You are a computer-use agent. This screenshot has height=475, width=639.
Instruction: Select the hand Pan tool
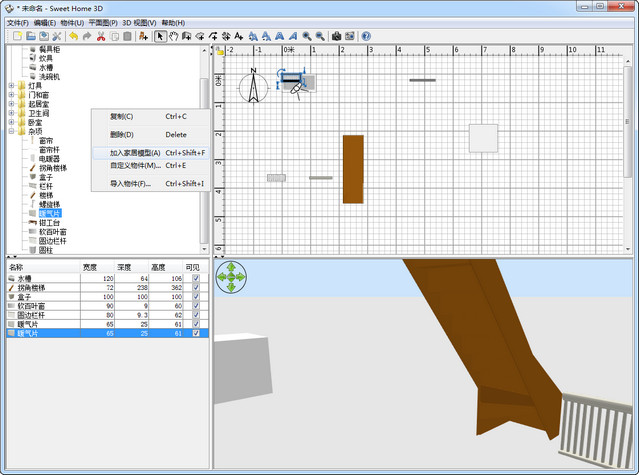click(x=174, y=36)
